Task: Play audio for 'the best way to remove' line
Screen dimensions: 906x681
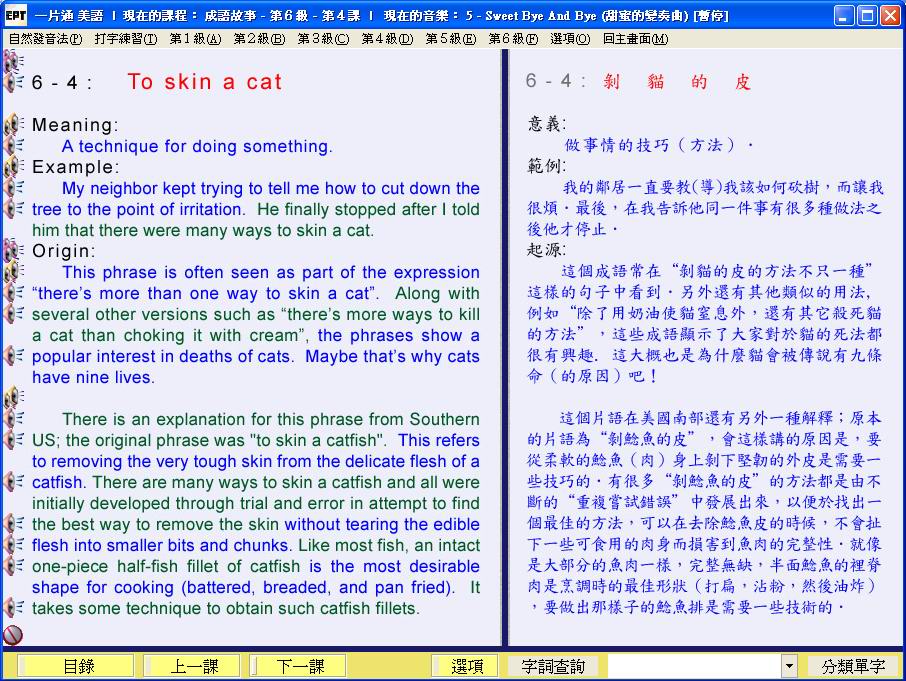Action: coord(14,524)
